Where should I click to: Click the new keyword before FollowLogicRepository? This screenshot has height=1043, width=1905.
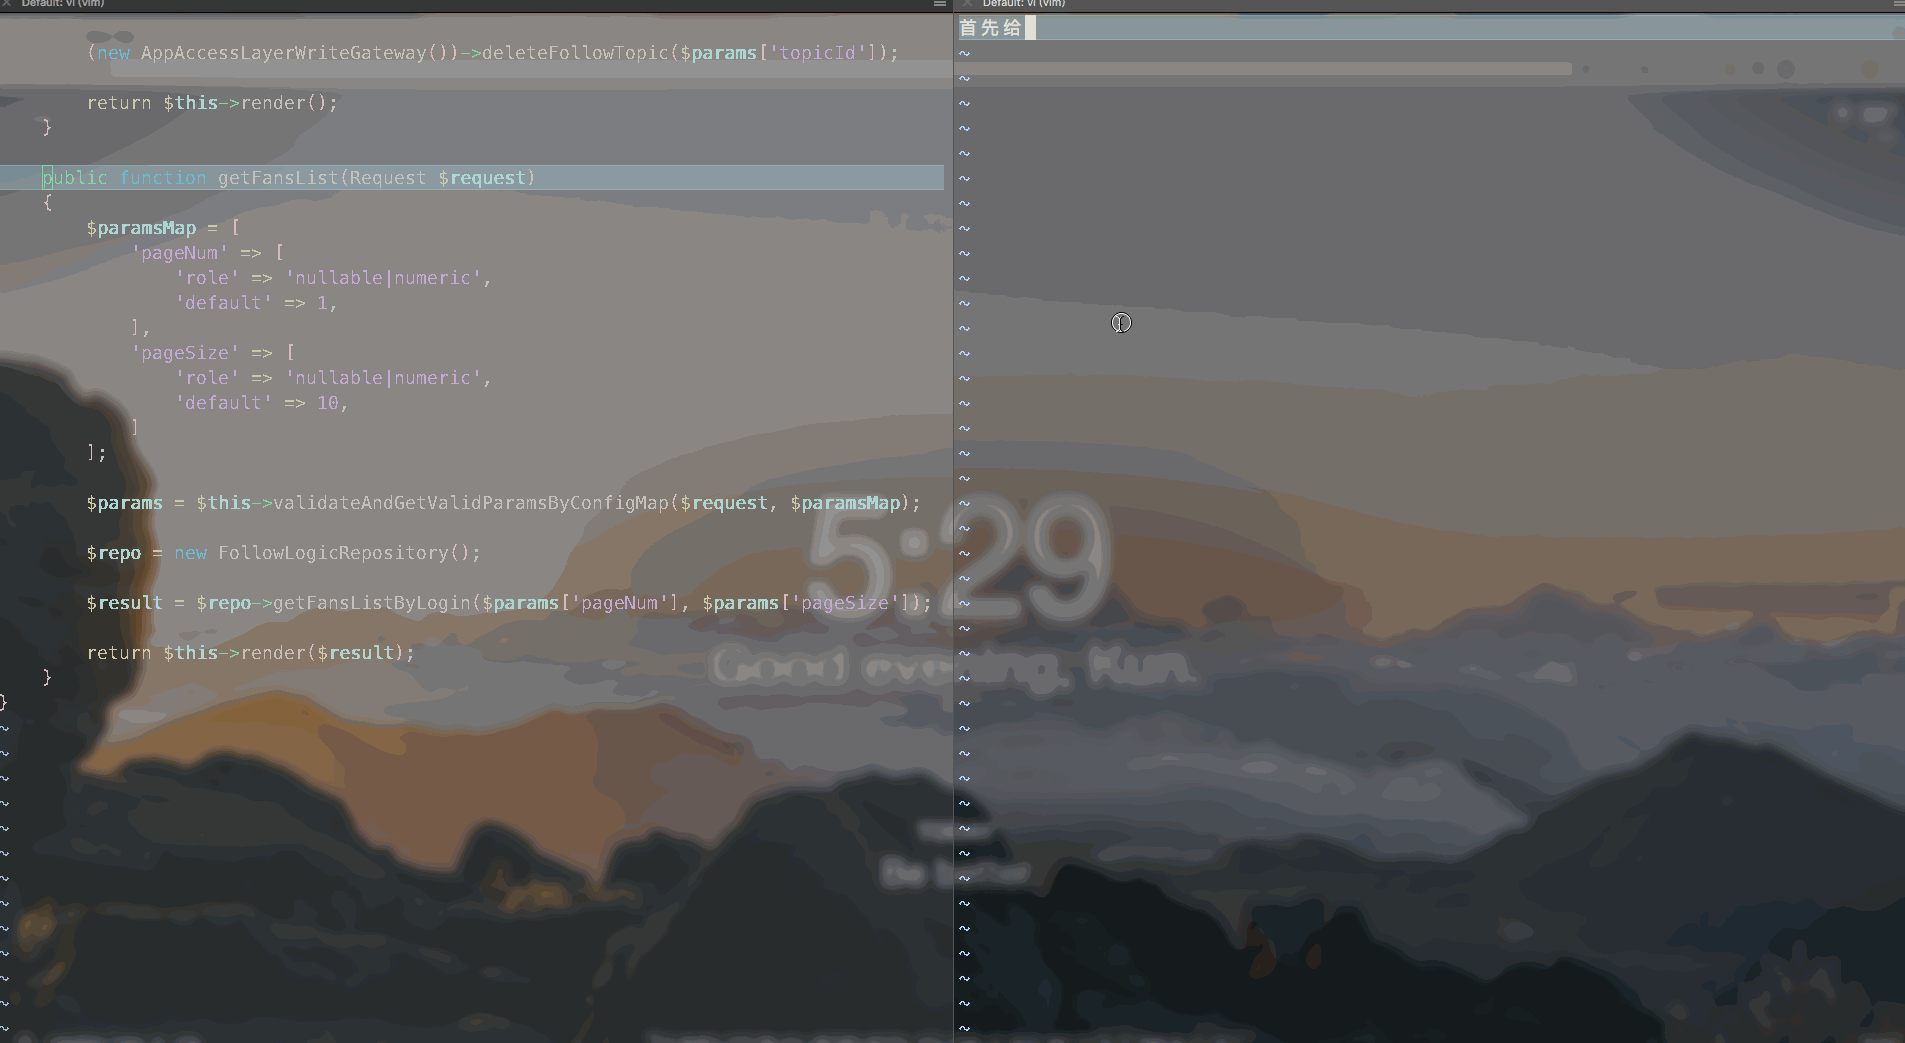pos(190,553)
